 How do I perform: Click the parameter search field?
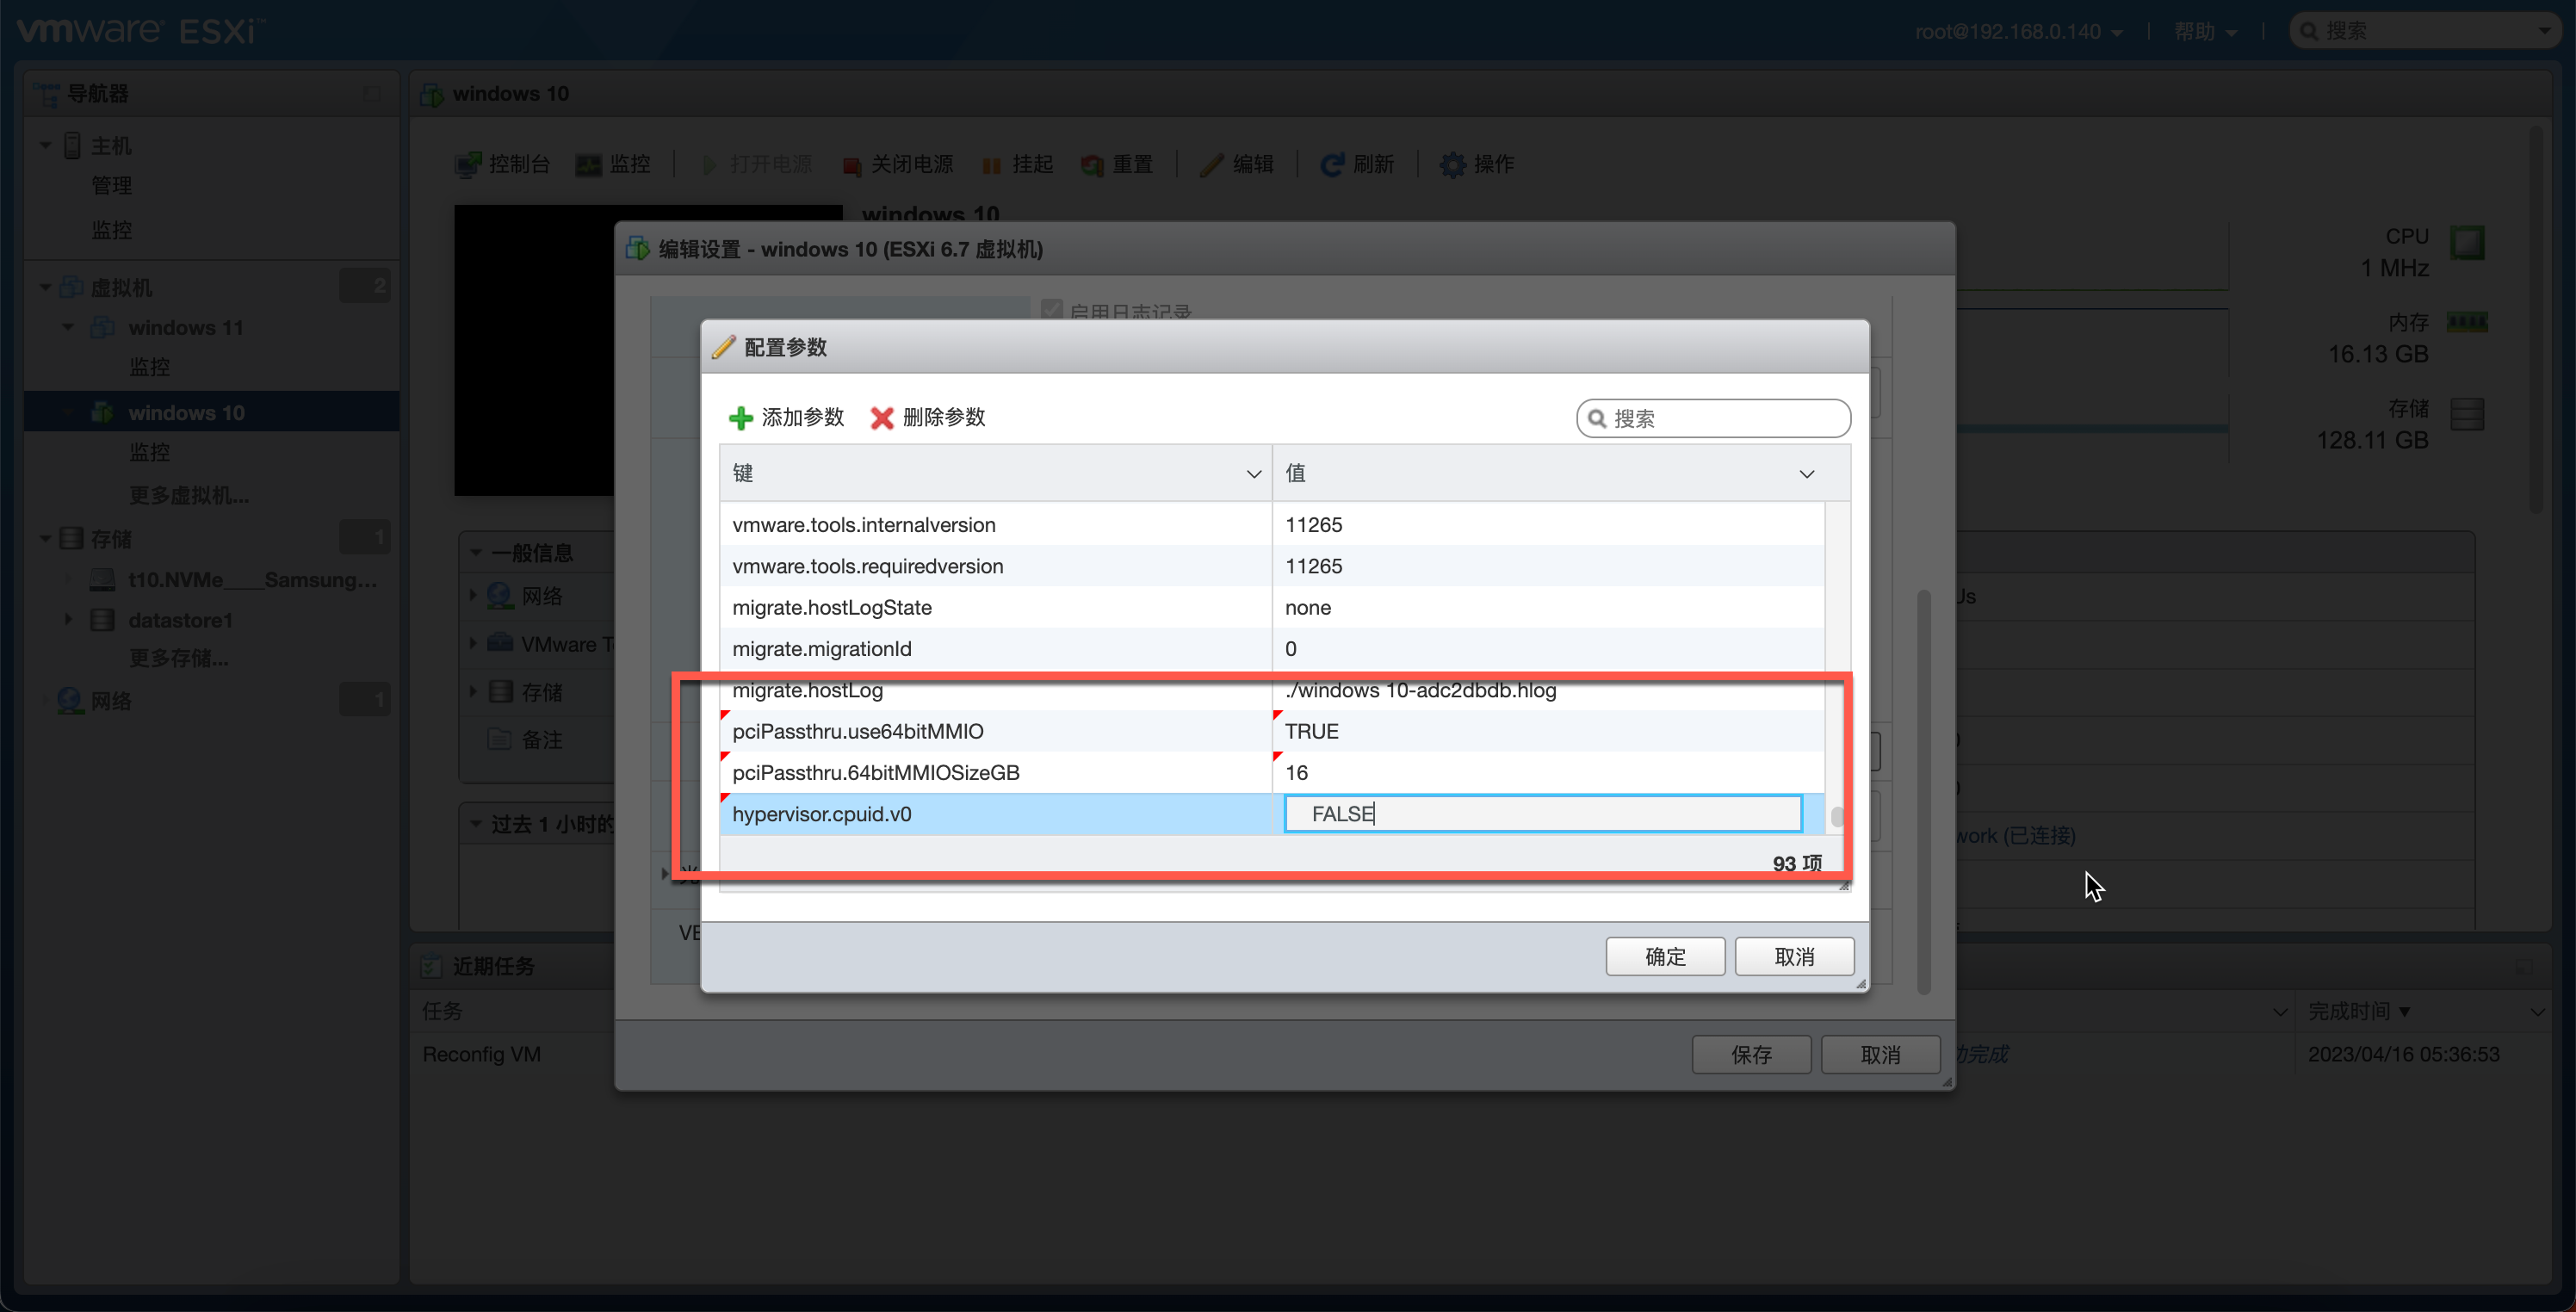click(x=1713, y=419)
